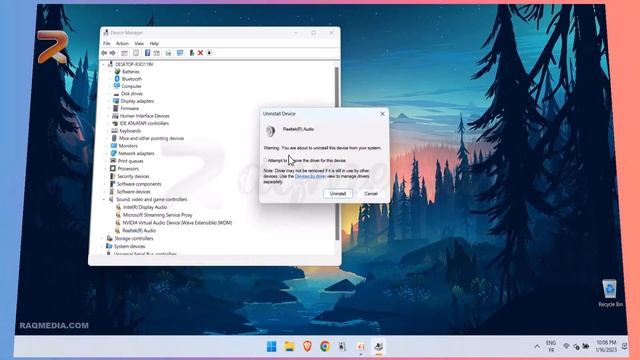Open the Action menu
This screenshot has width=640, height=360.
(122, 43)
